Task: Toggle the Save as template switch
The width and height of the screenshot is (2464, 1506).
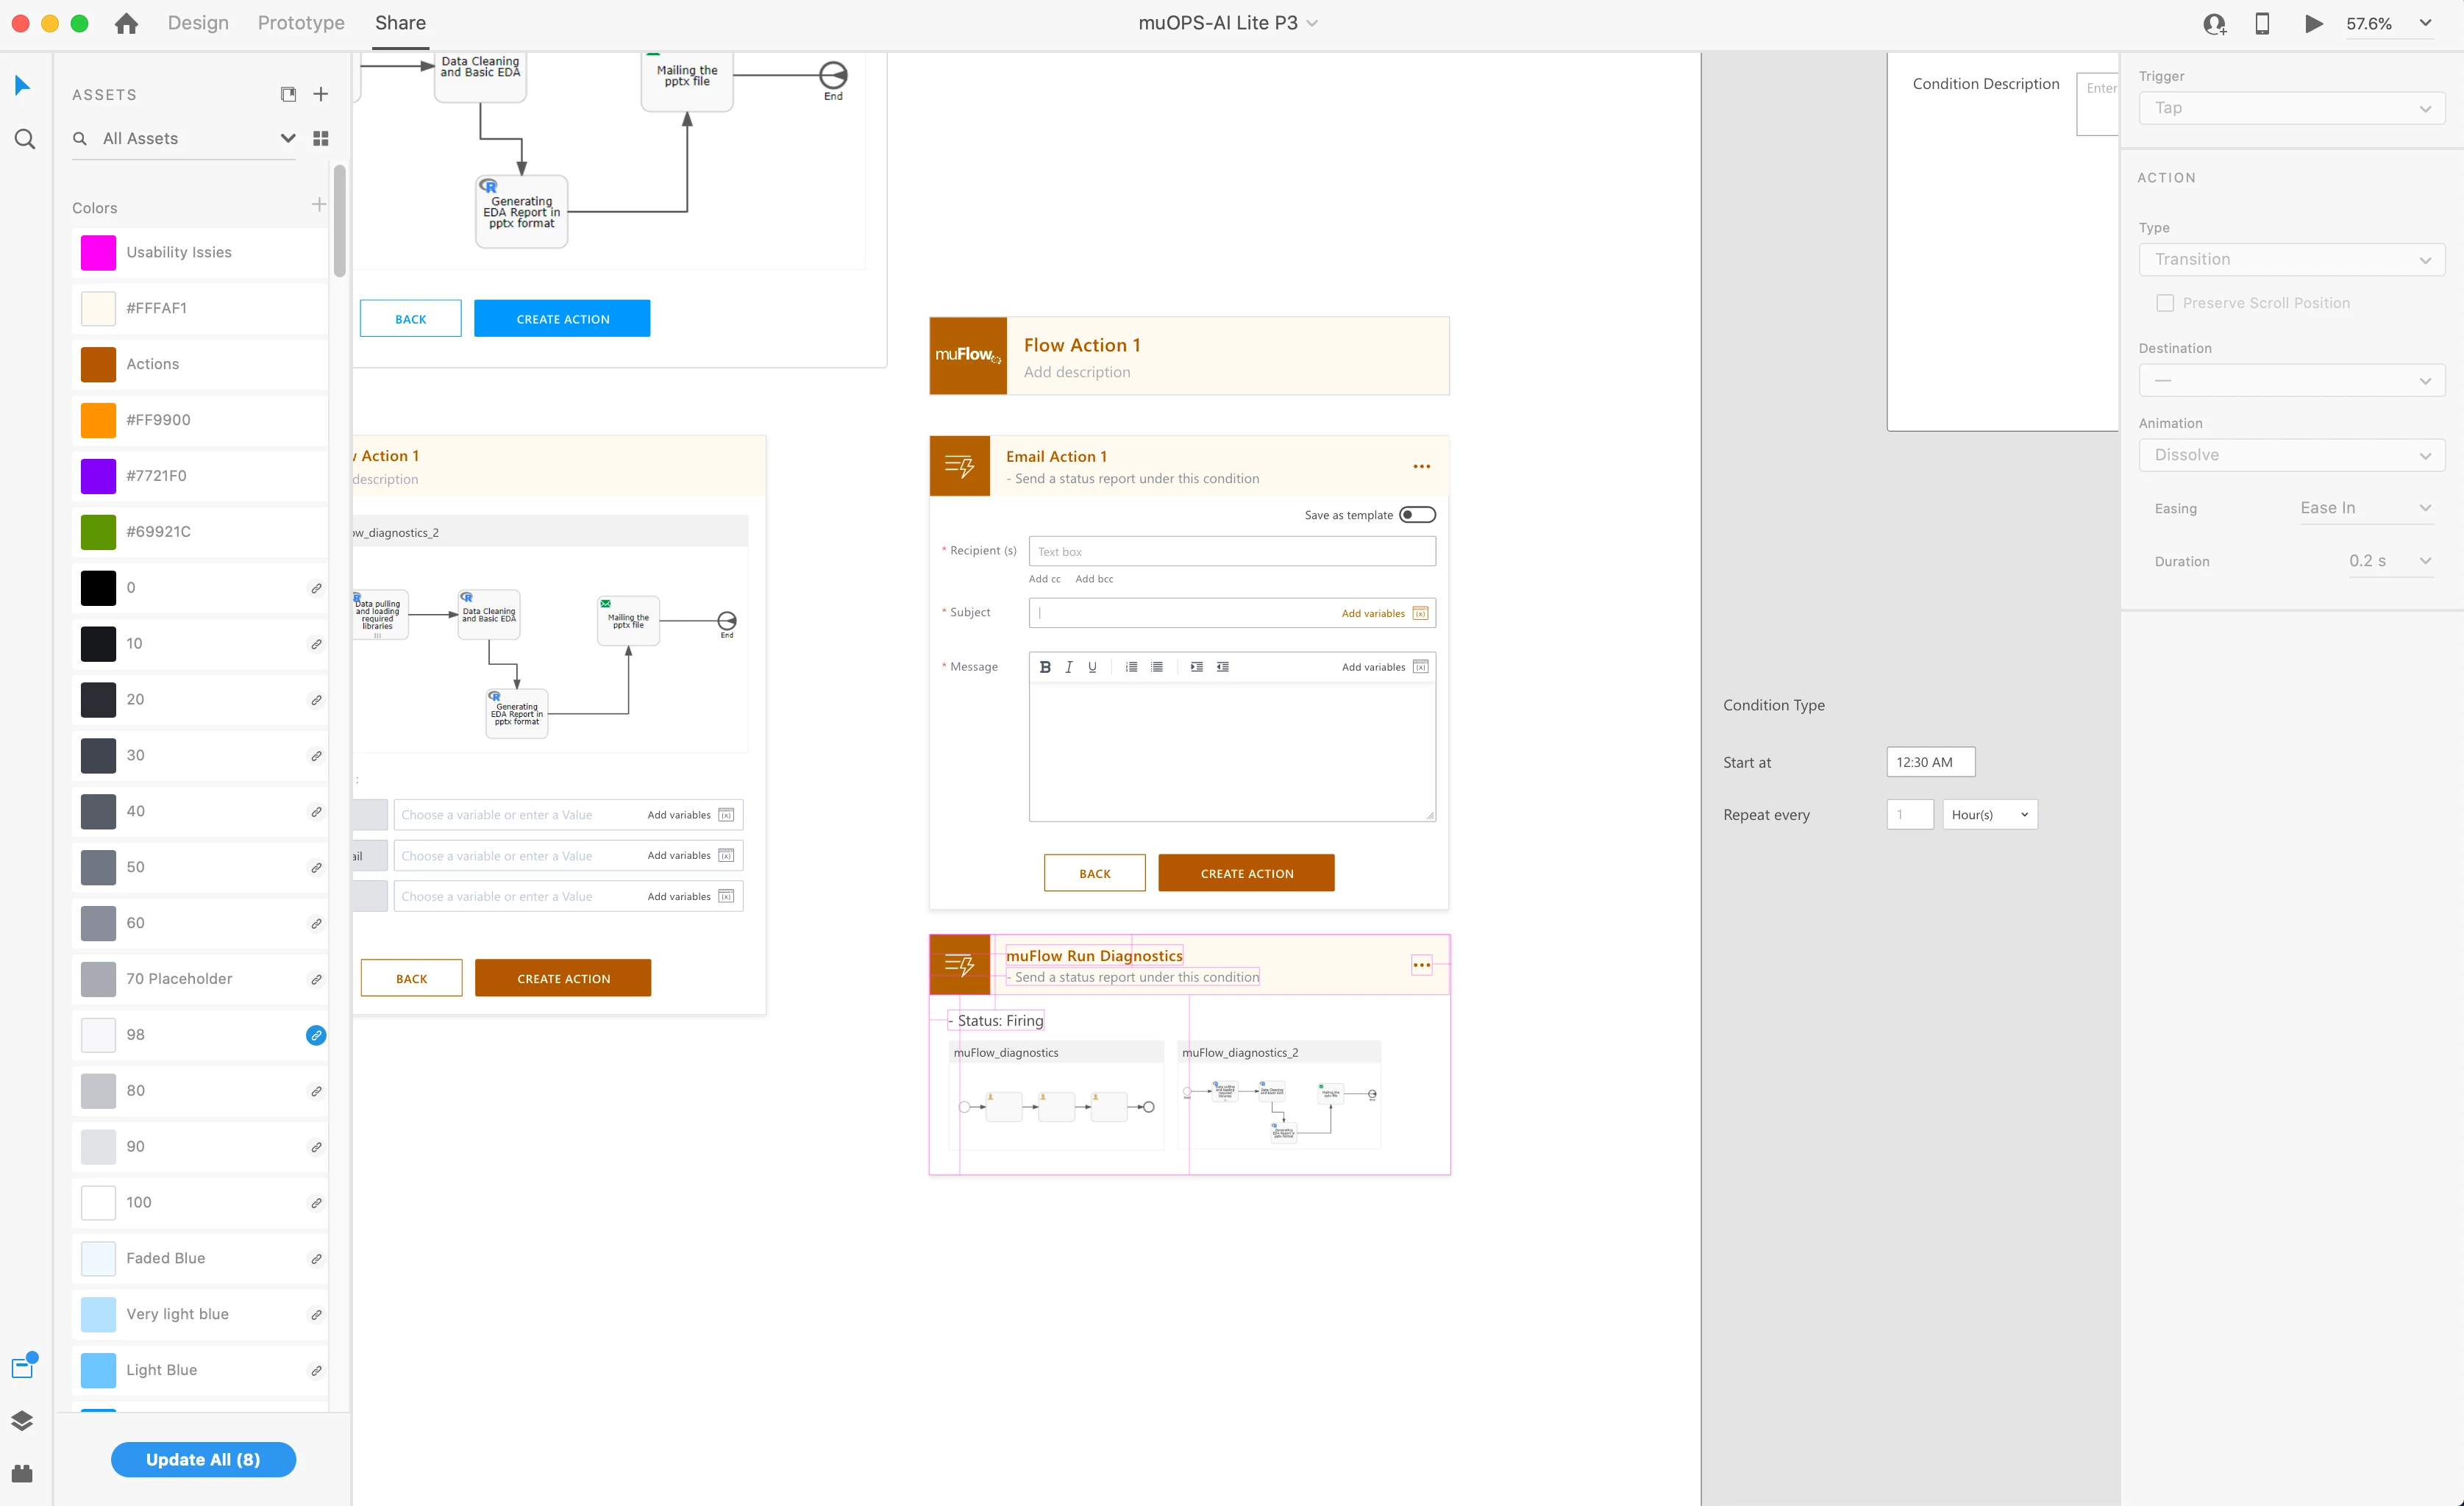Action: coord(1417,515)
